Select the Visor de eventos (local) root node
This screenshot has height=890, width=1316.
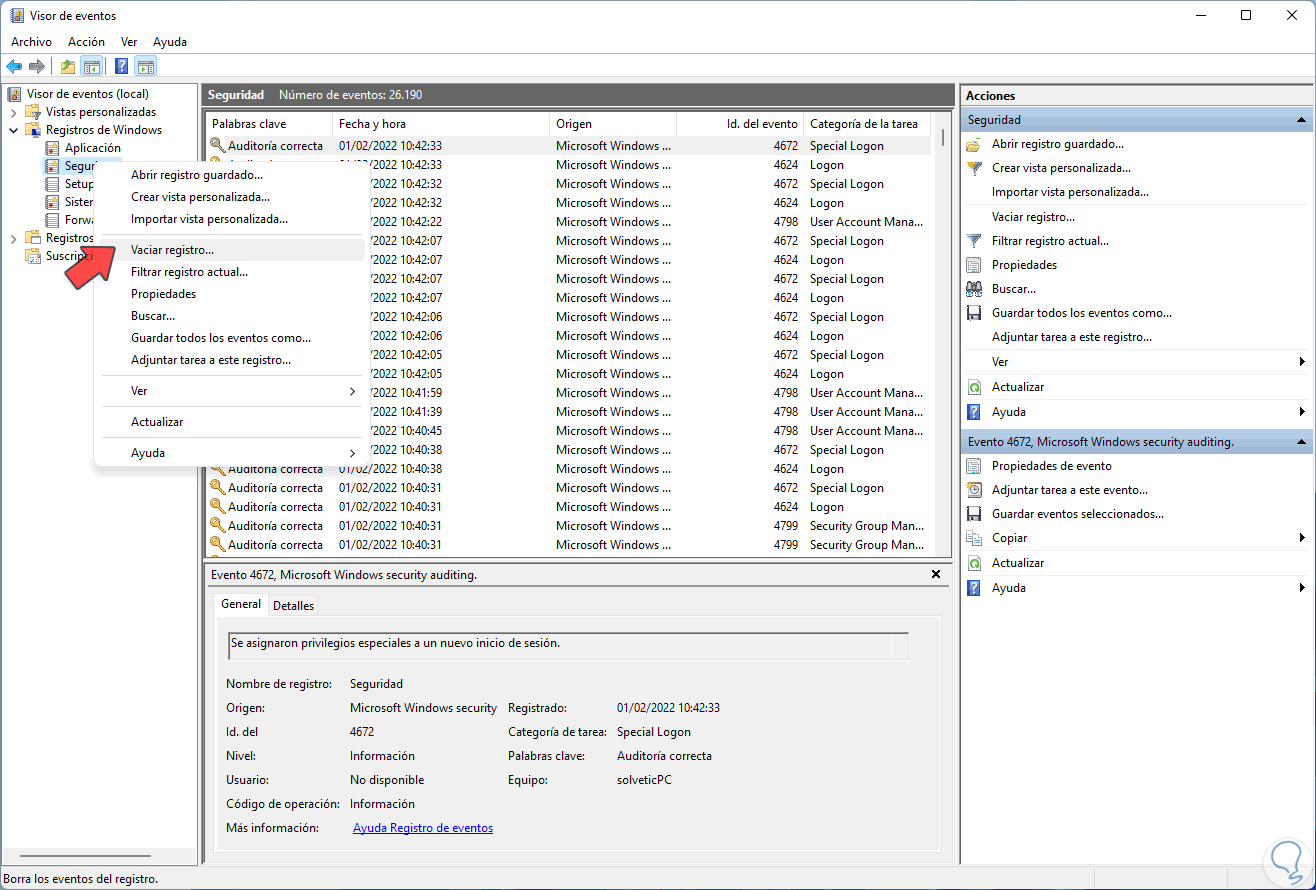pyautogui.click(x=88, y=94)
